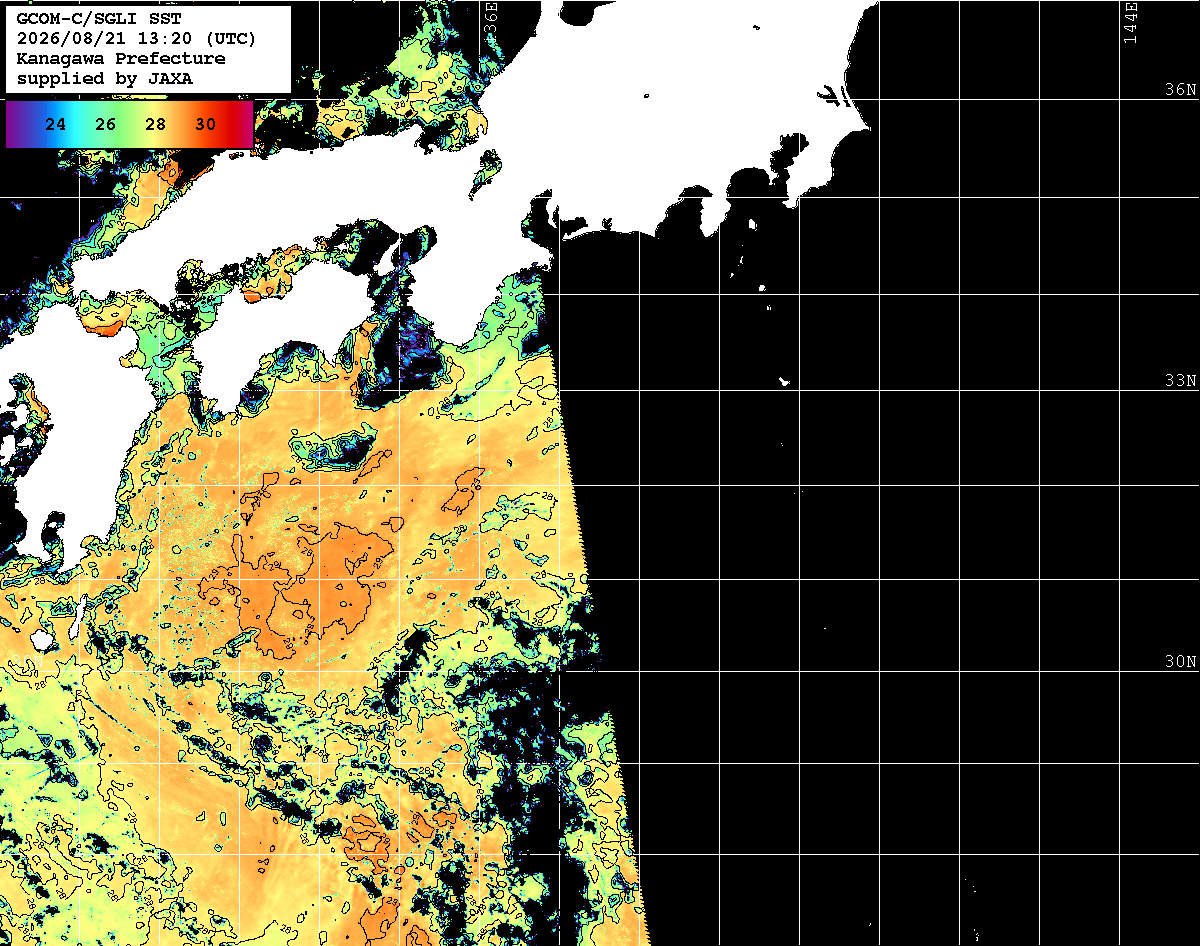Click the 30N latitude label
The image size is (1200, 946).
pos(1180,662)
